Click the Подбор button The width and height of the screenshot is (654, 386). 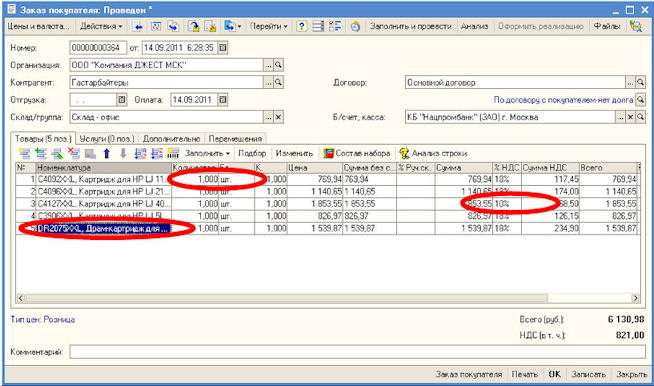tap(252, 154)
